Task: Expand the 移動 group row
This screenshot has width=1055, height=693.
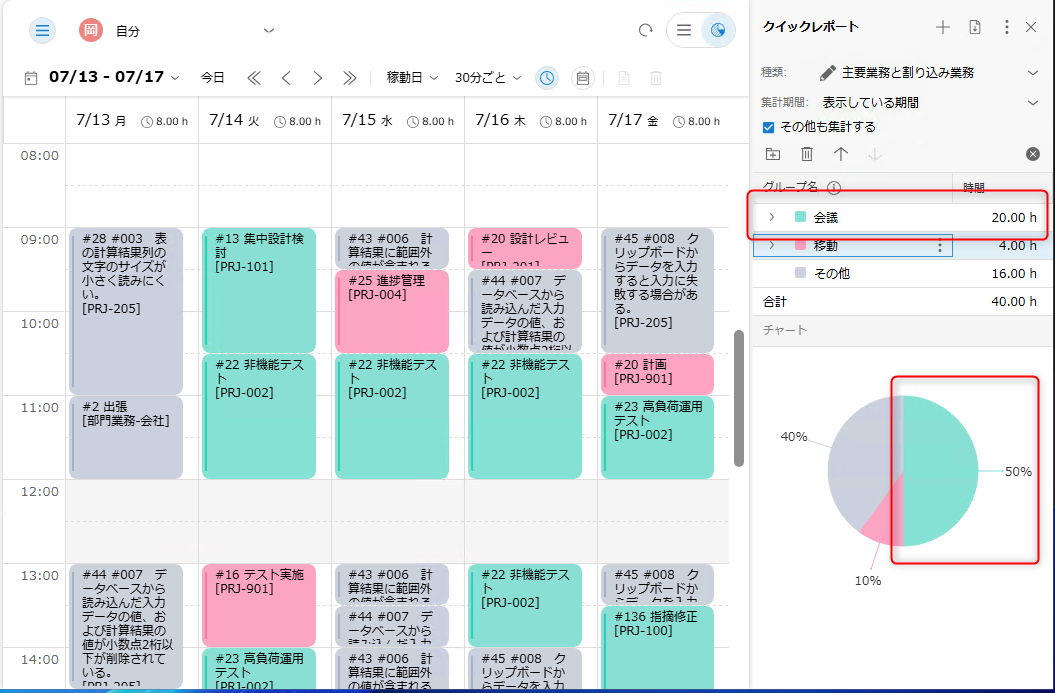Action: point(772,246)
